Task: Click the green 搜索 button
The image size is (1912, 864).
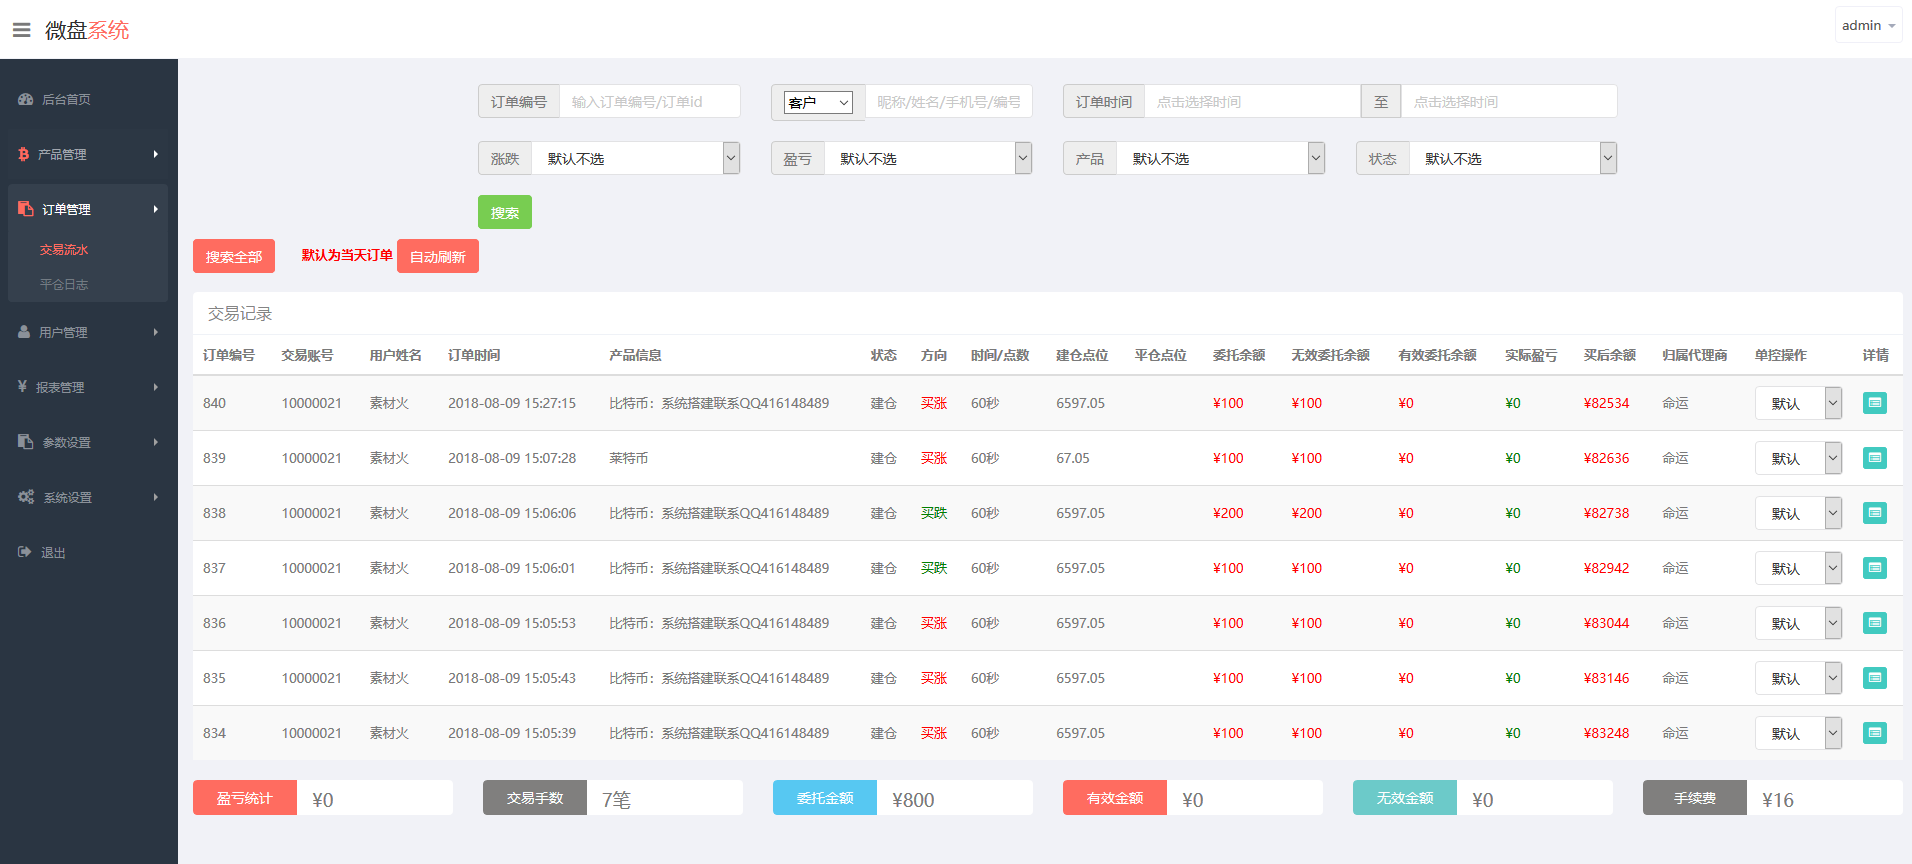Action: pyautogui.click(x=504, y=213)
